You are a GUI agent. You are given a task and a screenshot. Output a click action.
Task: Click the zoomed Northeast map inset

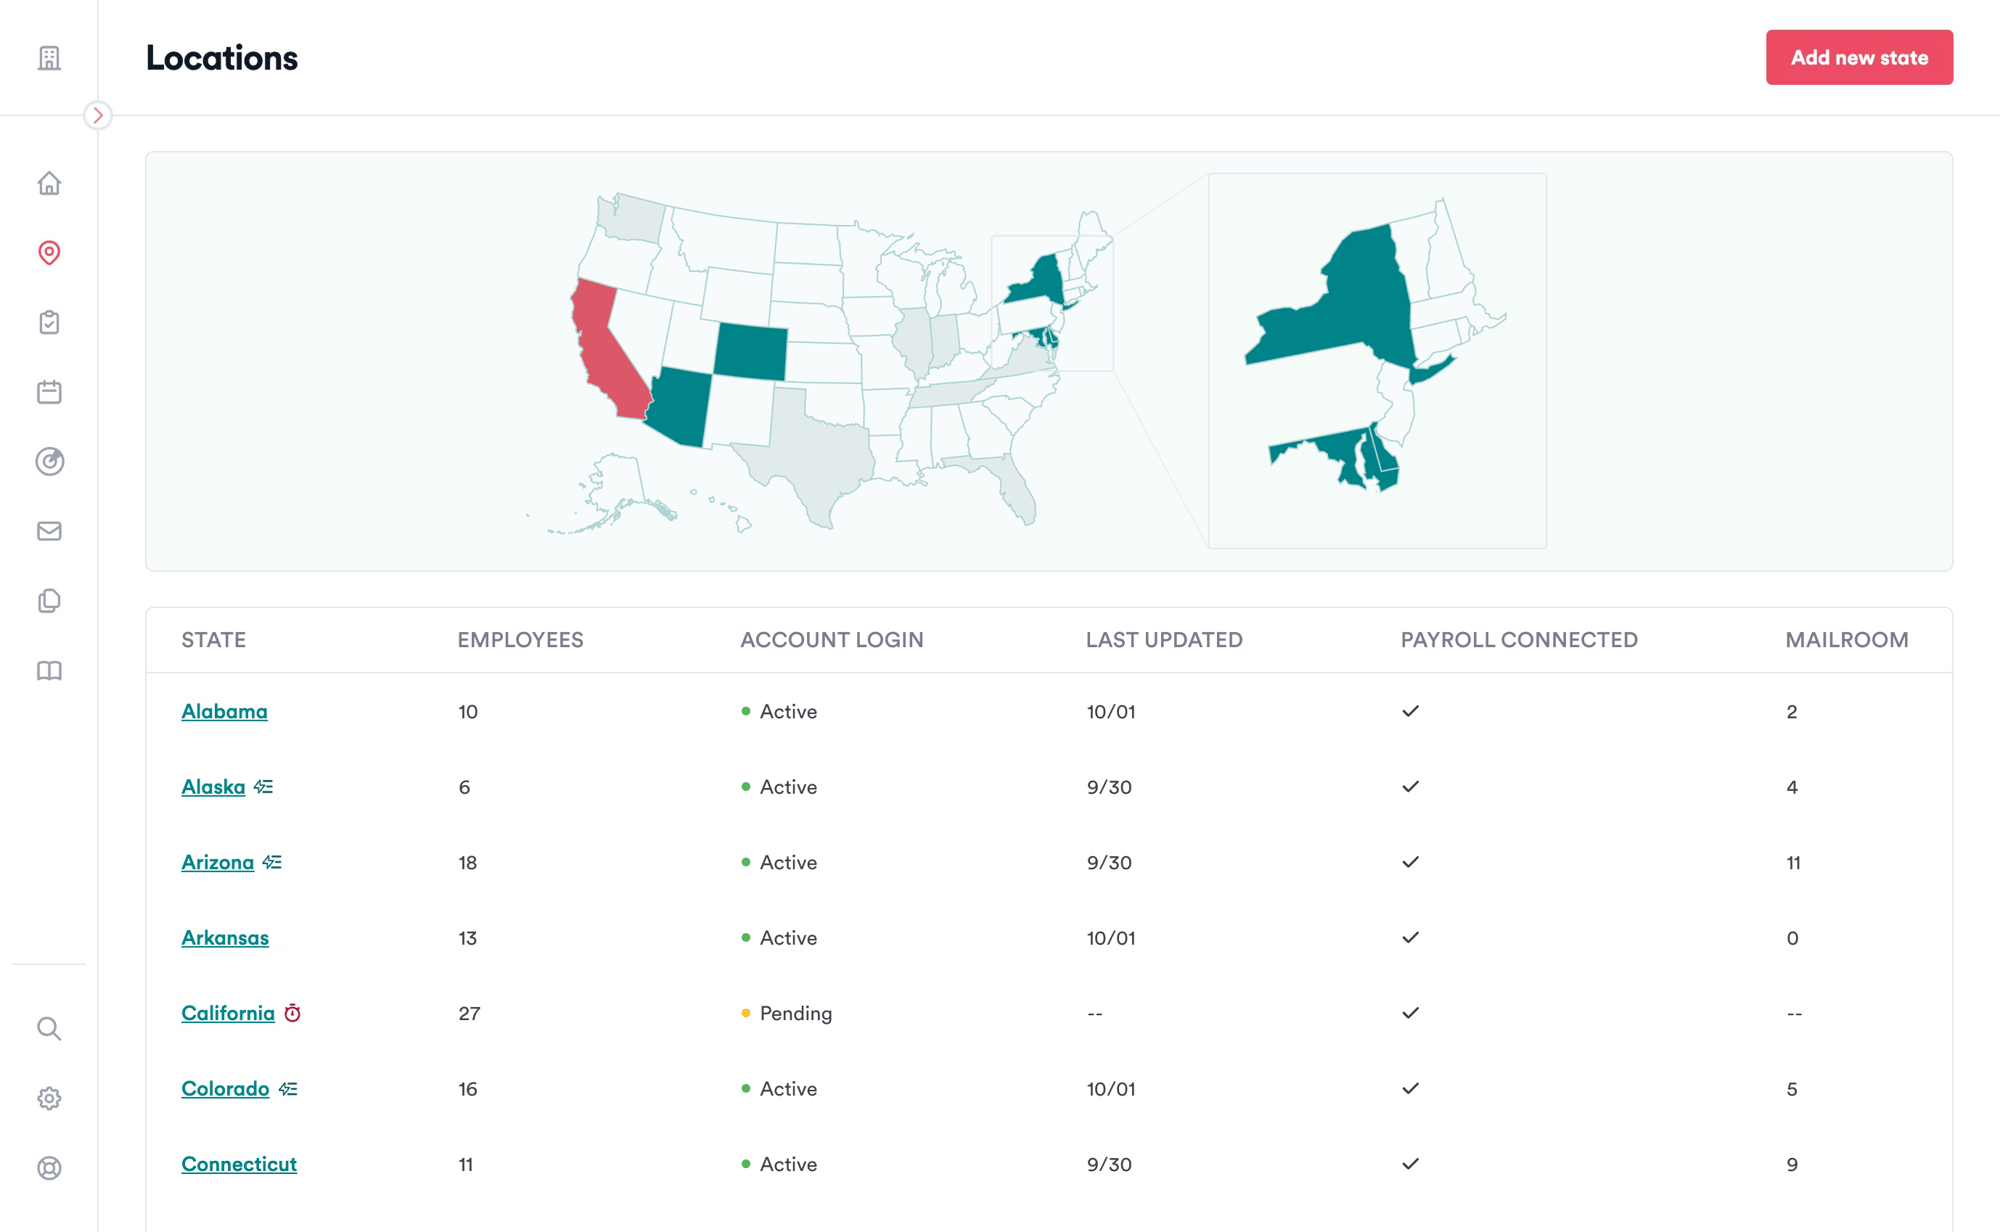click(x=1376, y=360)
